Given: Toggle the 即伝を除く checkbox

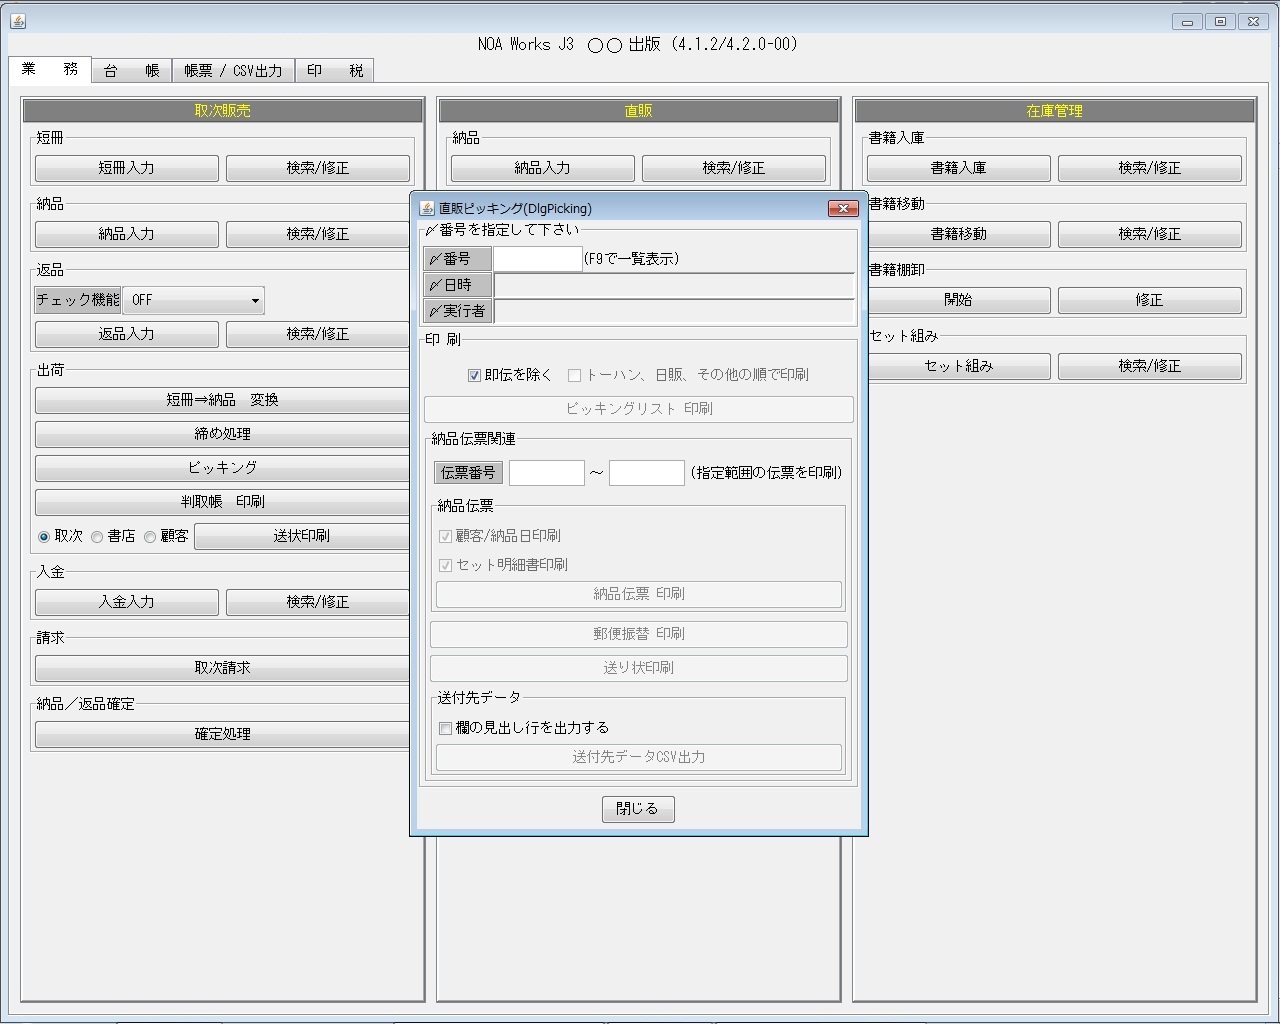Looking at the screenshot, I should point(474,375).
